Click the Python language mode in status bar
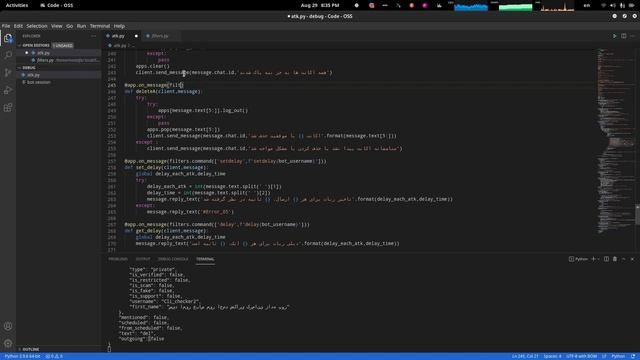The height and width of the screenshot is (360, 640). coord(618,356)
